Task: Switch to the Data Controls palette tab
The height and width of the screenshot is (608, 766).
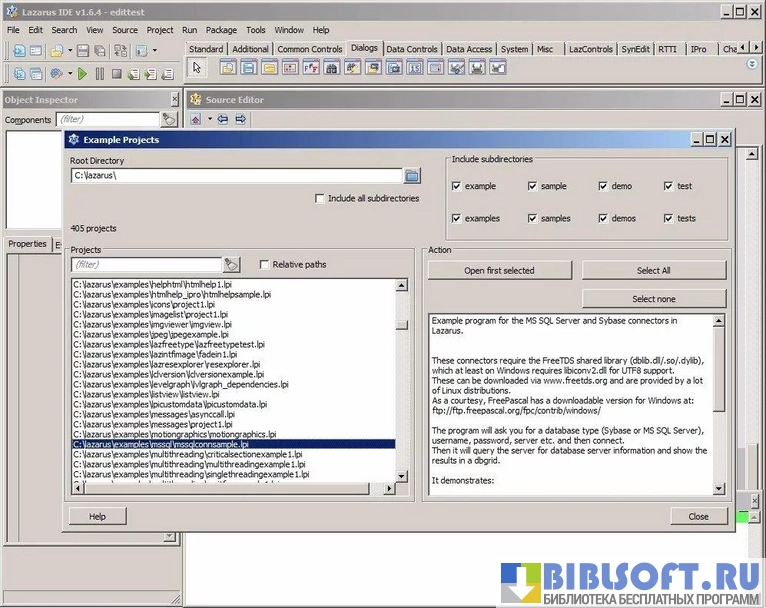Action: tap(411, 48)
